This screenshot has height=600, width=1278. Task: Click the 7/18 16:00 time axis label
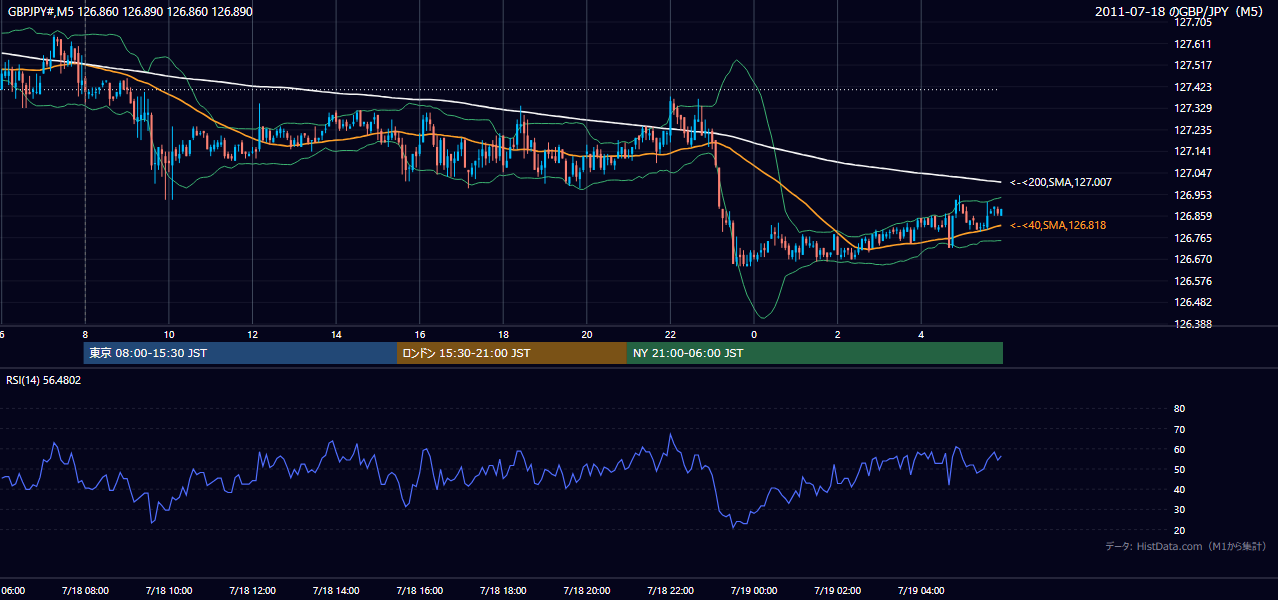(x=419, y=591)
